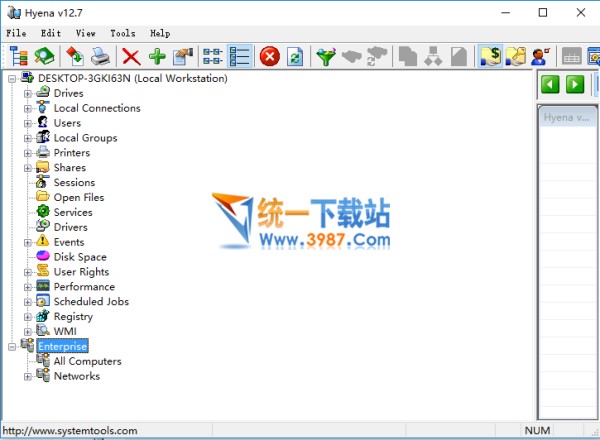Screen dimensions: 600x440
Task: Click the user account toolbar icon
Action: [x=540, y=57]
